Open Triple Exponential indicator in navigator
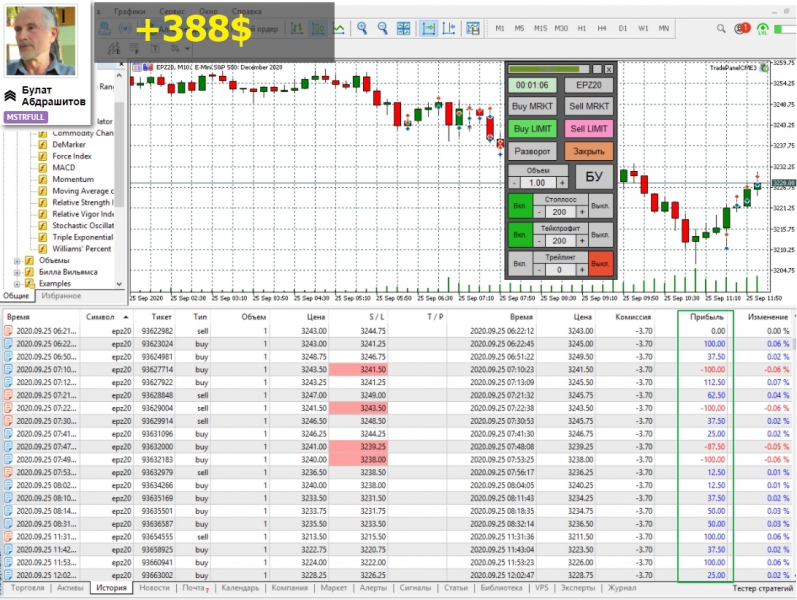This screenshot has height=600, width=797. click(82, 237)
